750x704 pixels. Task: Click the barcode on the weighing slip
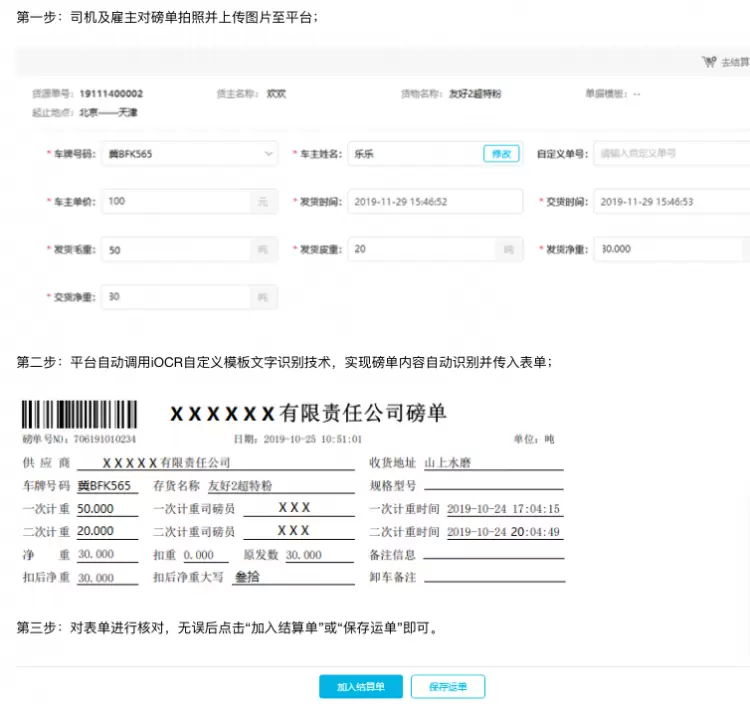pyautogui.click(x=81, y=414)
